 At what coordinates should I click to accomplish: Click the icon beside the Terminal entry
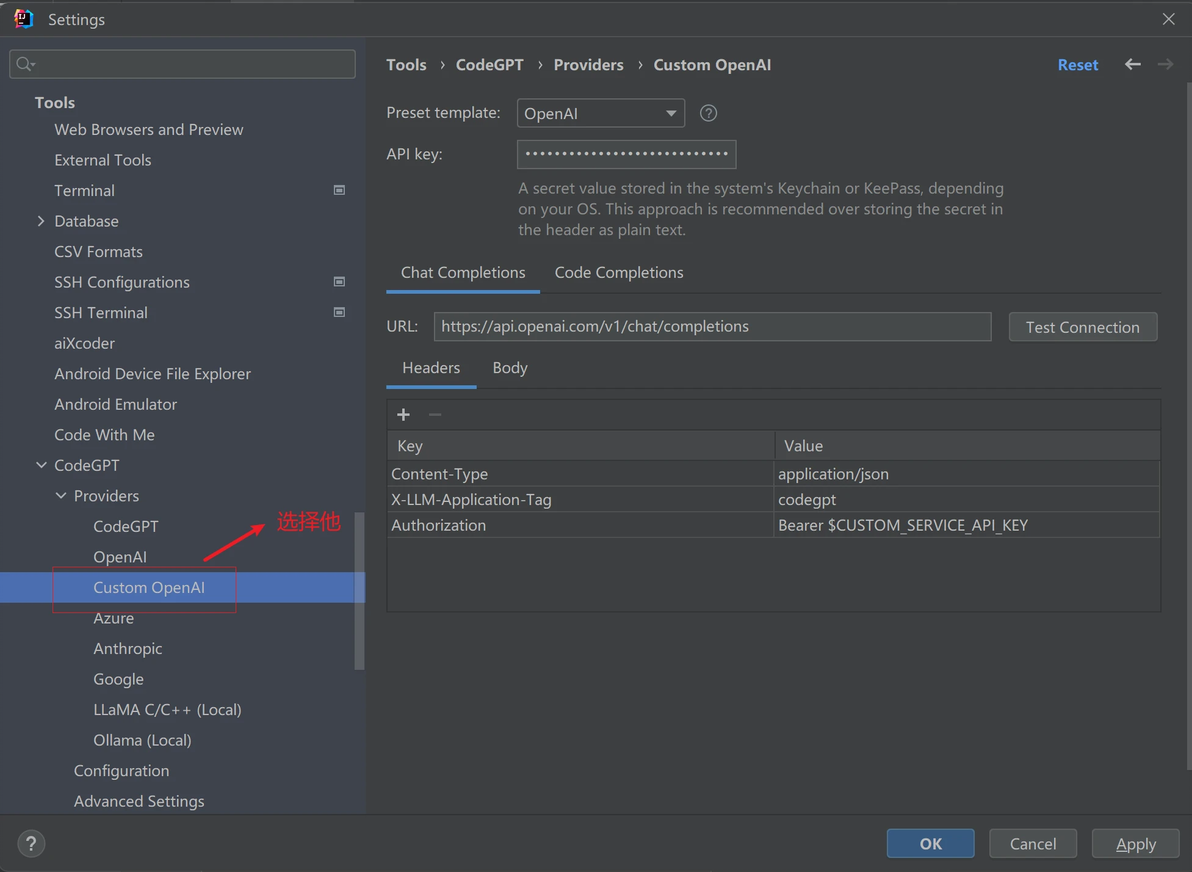pyautogui.click(x=339, y=190)
